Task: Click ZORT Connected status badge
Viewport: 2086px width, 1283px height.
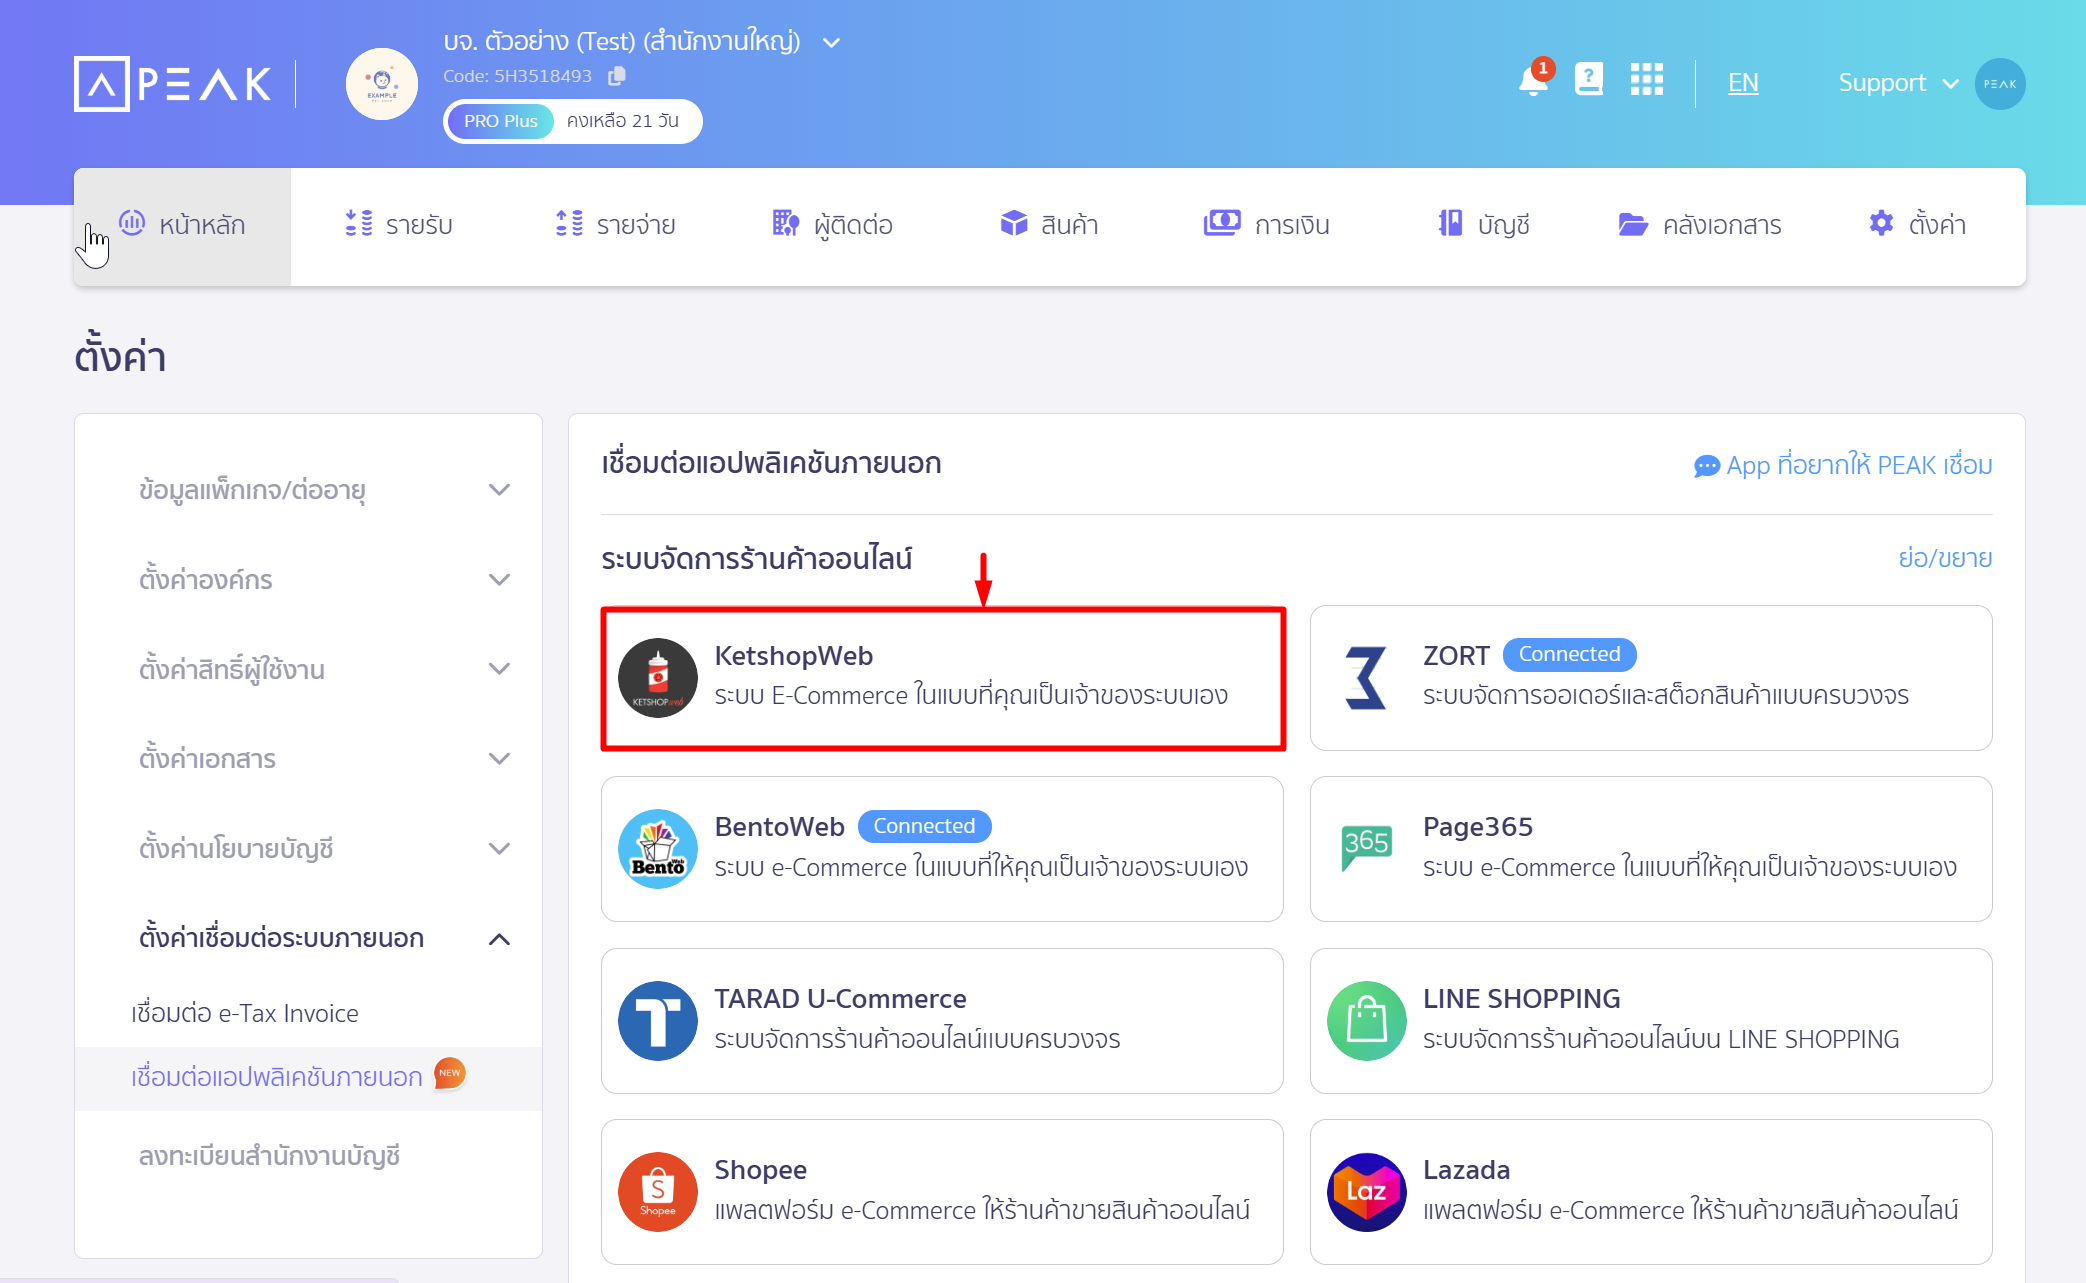Action: (1570, 654)
